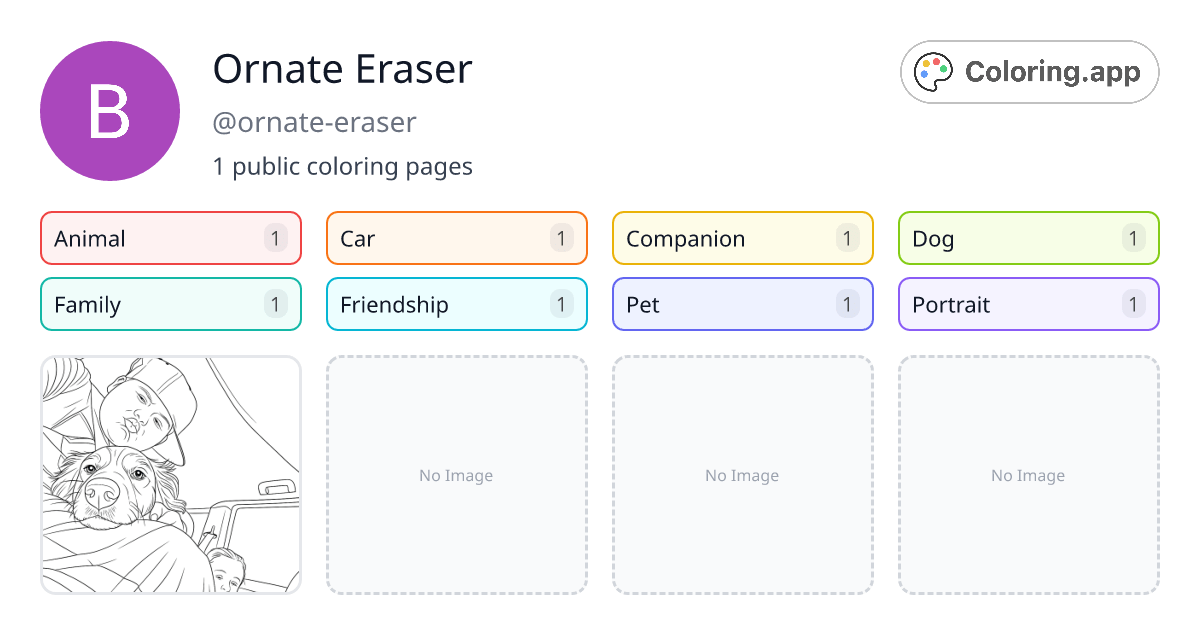Click the 1 public coloring pages text
The width and height of the screenshot is (1200, 630).
click(x=342, y=166)
